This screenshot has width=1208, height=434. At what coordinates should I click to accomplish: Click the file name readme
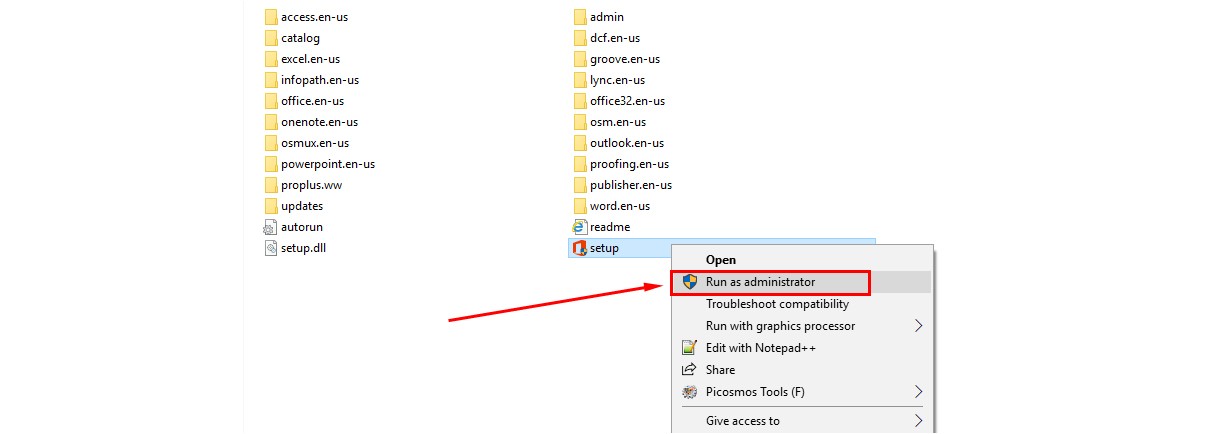[x=610, y=227]
